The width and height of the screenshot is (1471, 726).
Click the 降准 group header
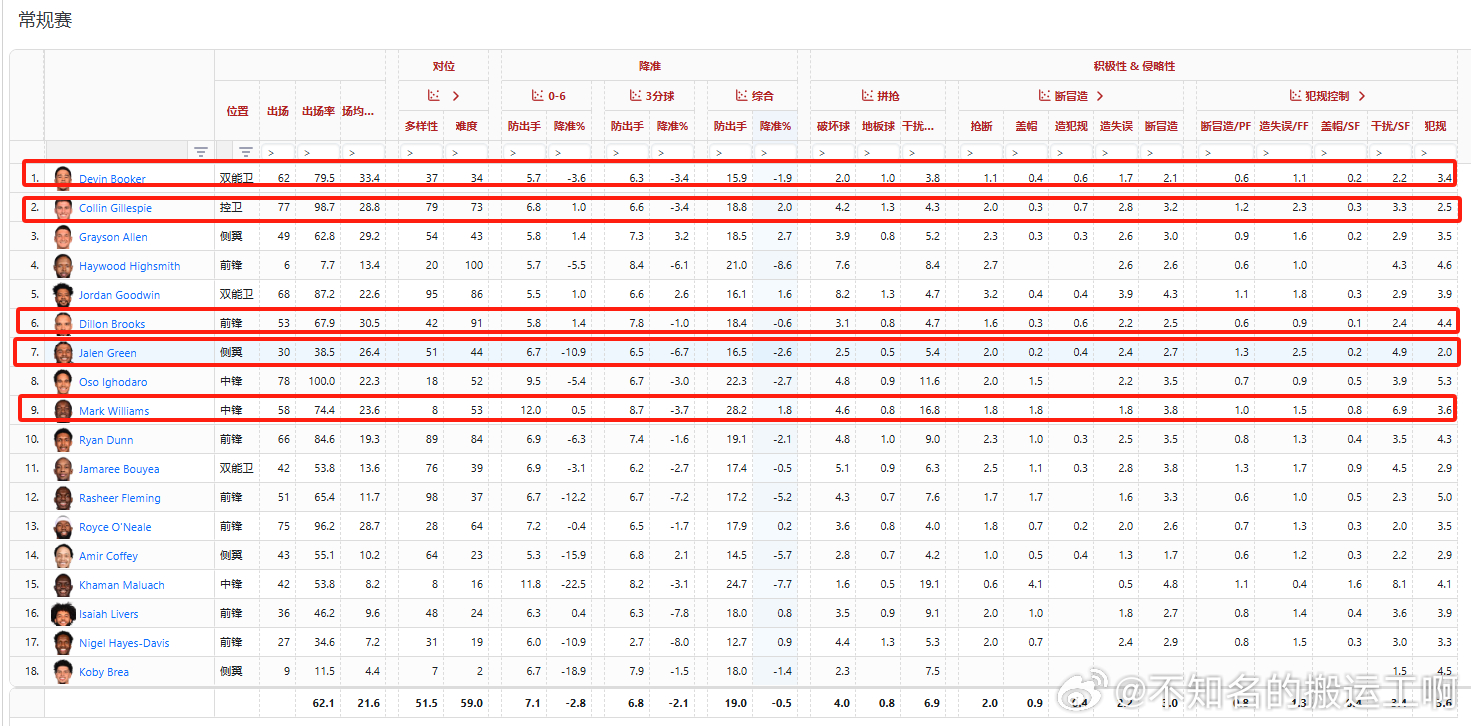point(650,66)
